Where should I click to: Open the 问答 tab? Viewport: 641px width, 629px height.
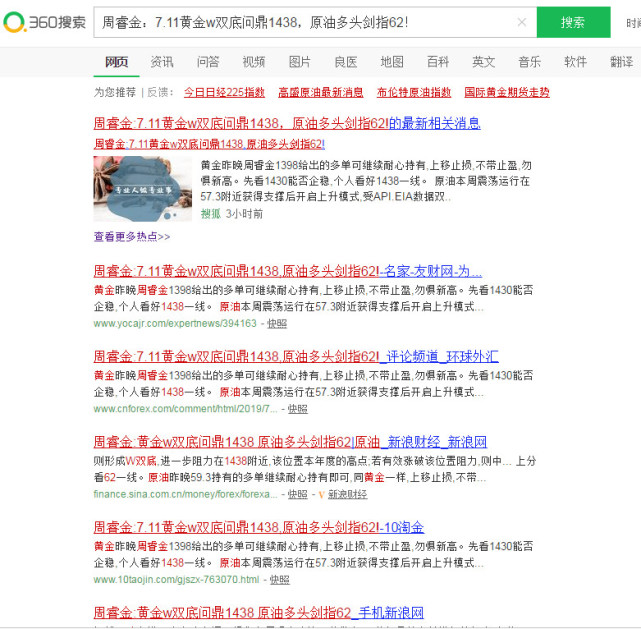click(x=208, y=62)
